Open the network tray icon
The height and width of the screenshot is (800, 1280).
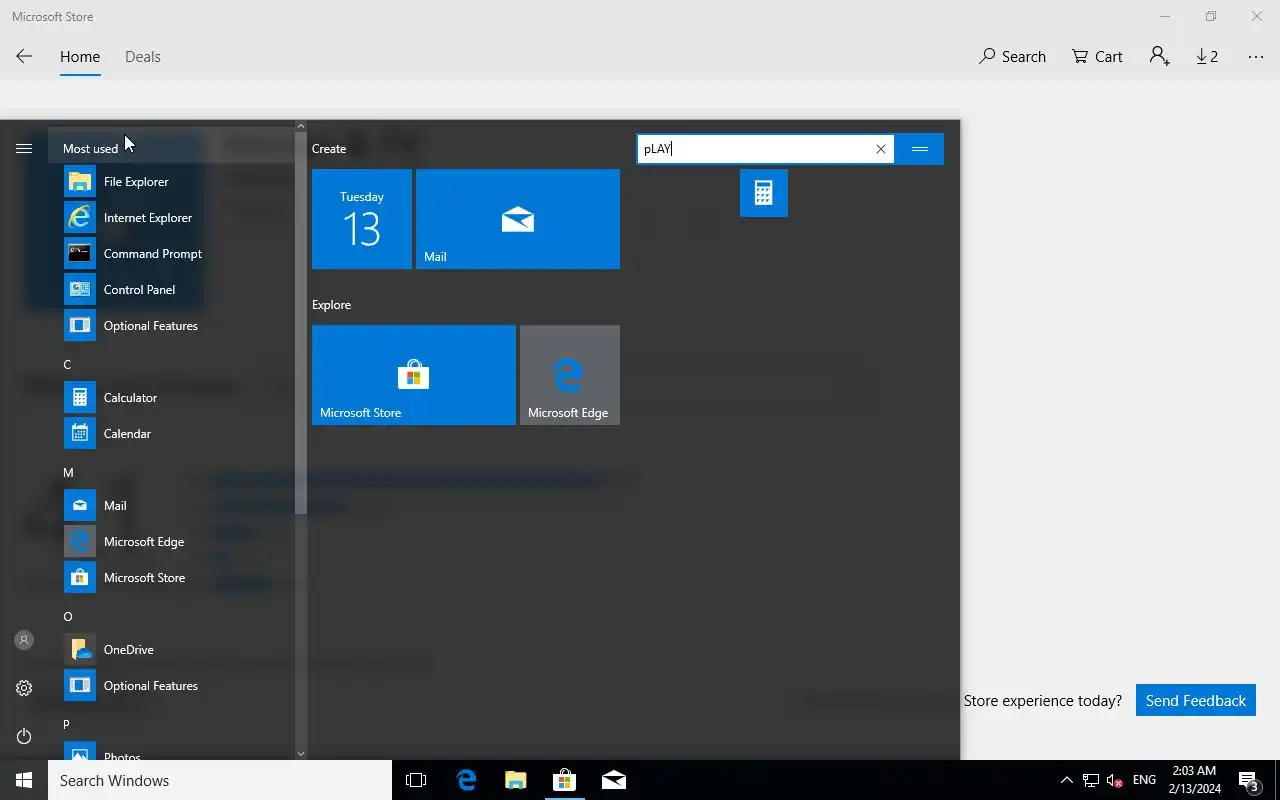[1091, 780]
